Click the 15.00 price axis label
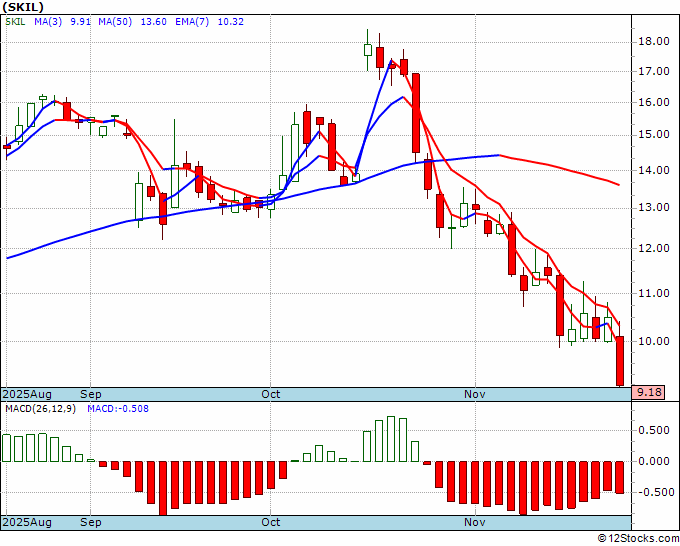This screenshot has height=546, width=680. (x=654, y=135)
